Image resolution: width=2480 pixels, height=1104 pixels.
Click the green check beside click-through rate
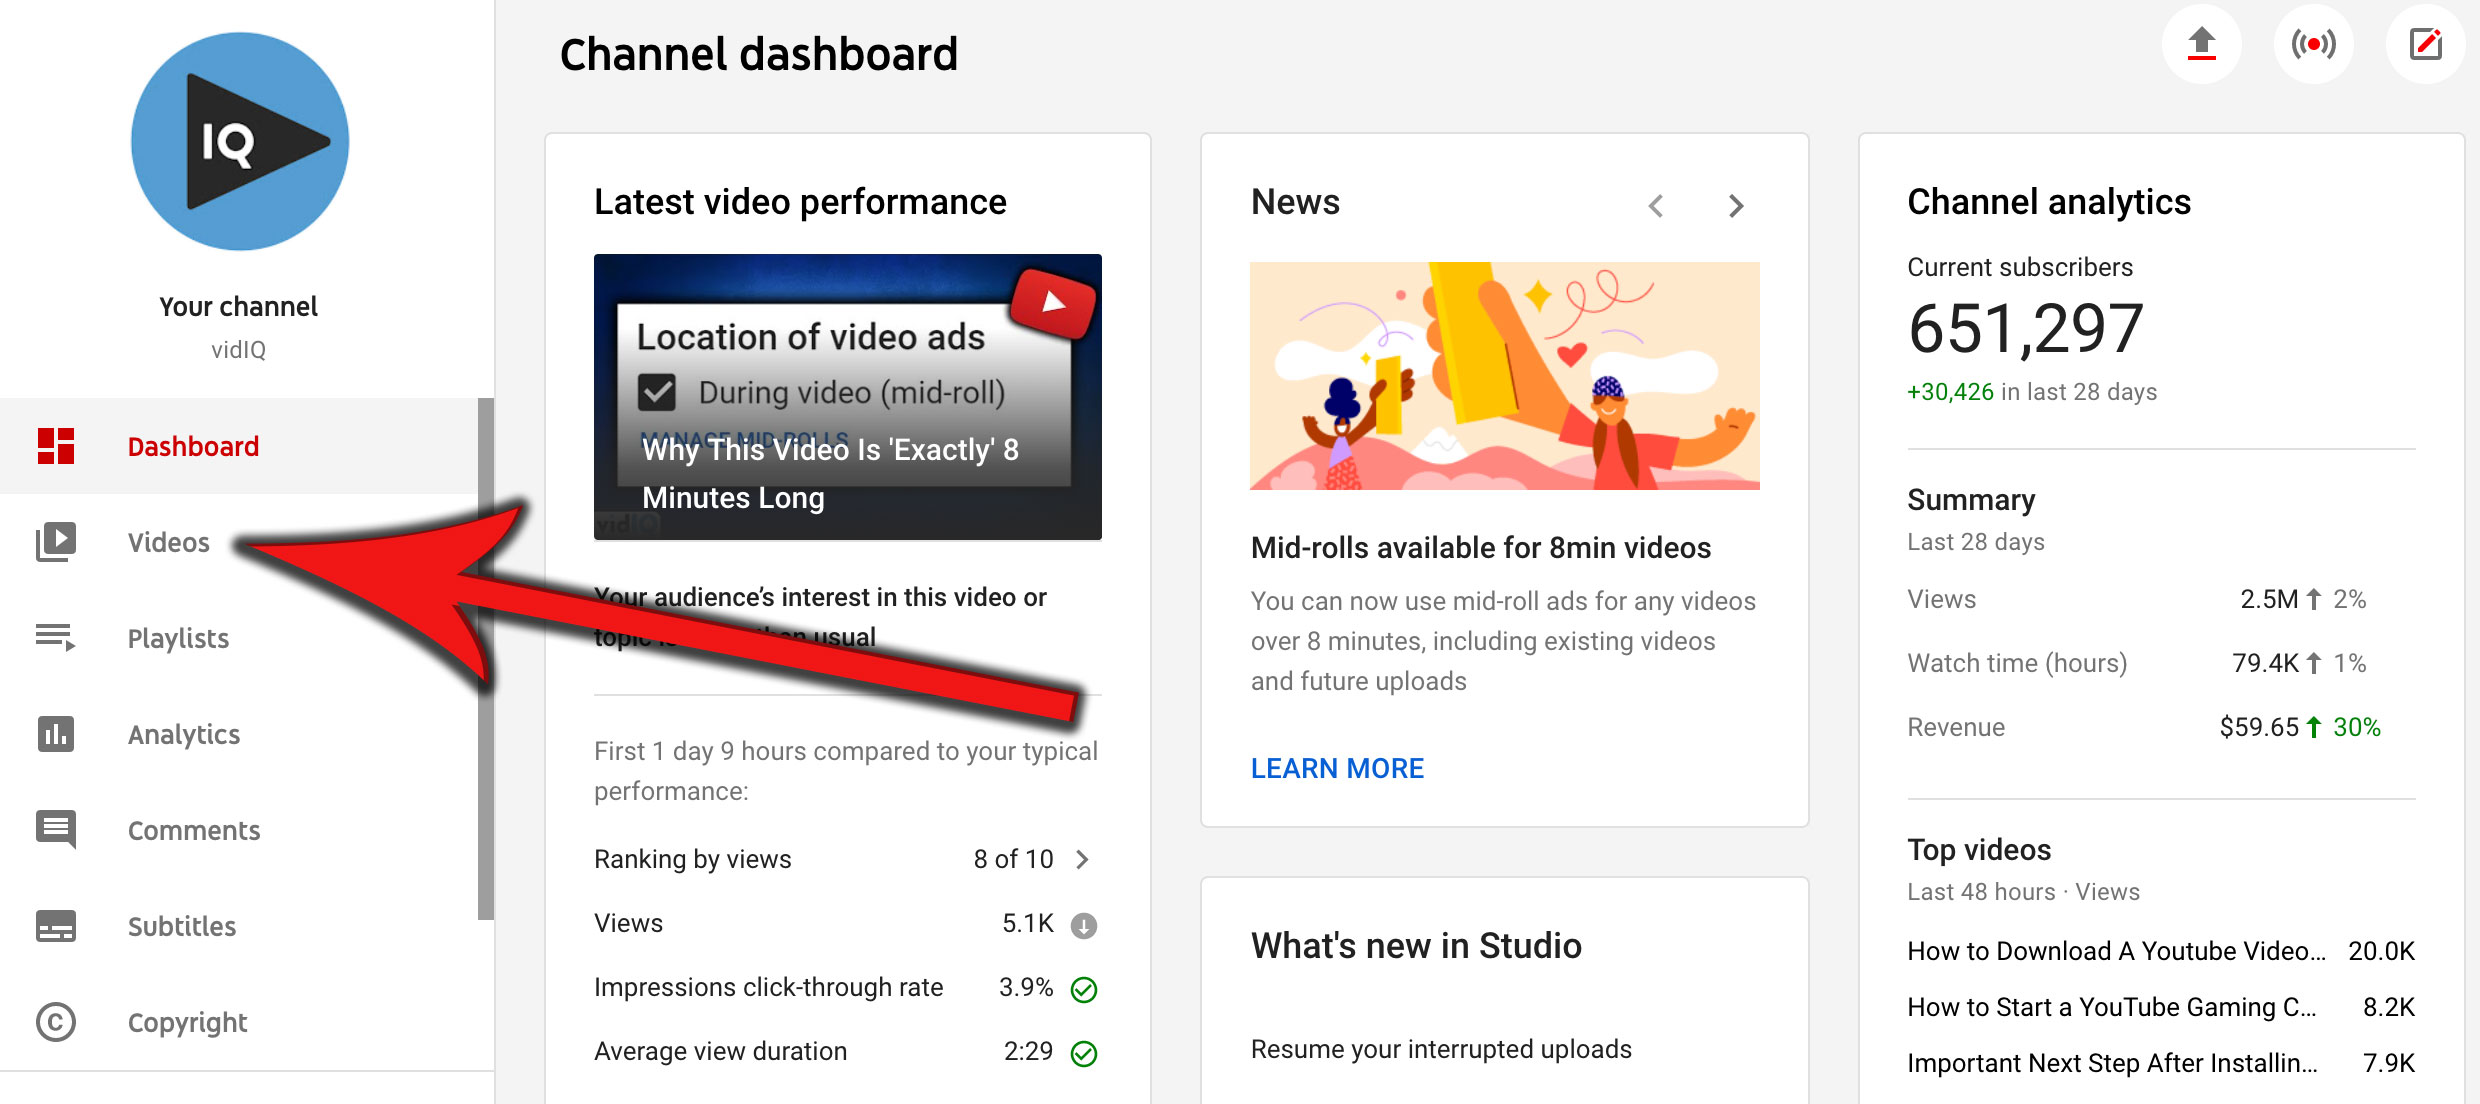coord(1084,989)
